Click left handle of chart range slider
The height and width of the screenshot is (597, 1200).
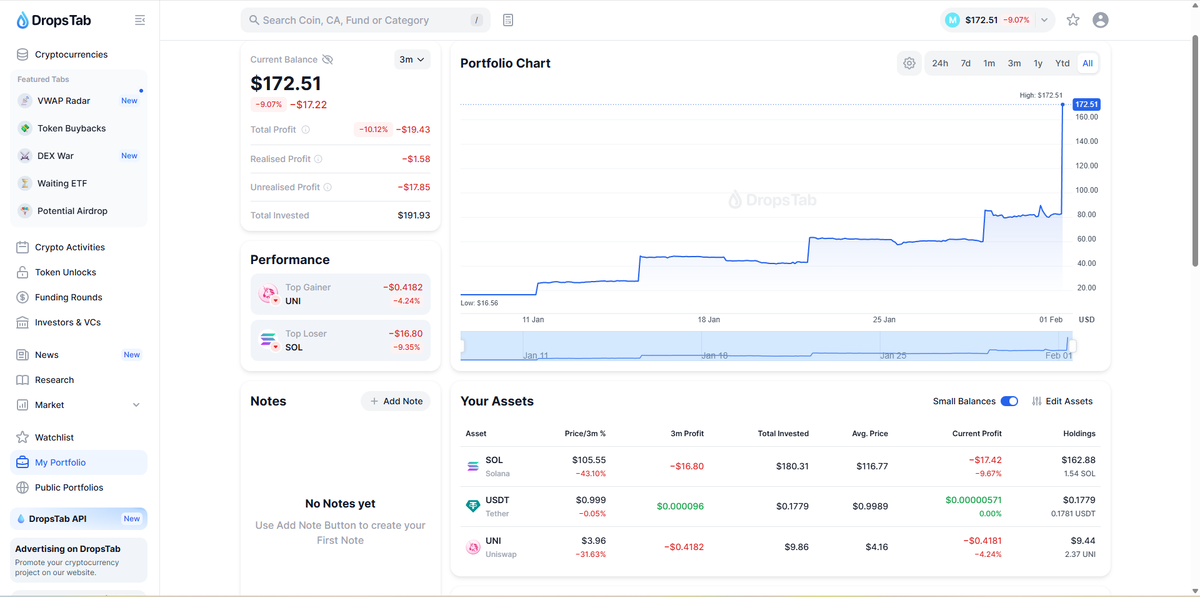point(462,346)
